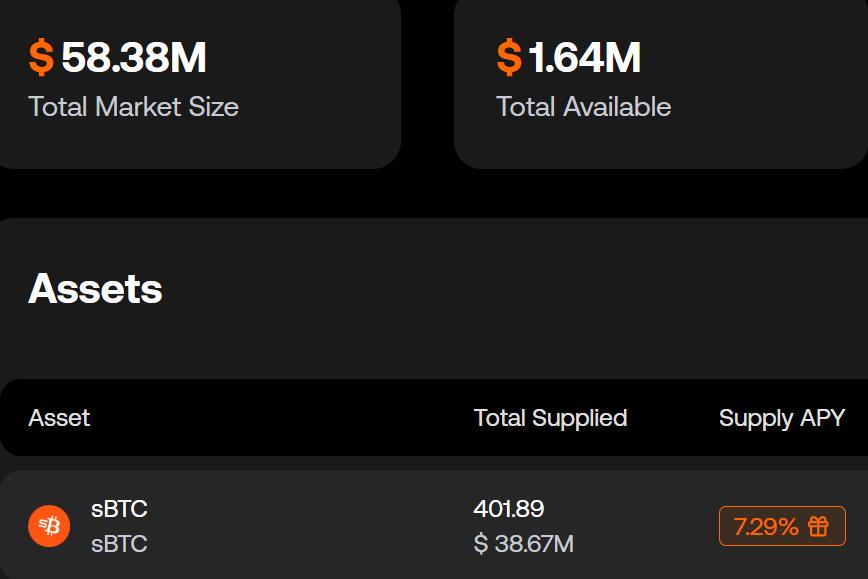Screen dimensions: 868x579
Task: Click the sBTC ticker subtitle text
Action: 119,544
